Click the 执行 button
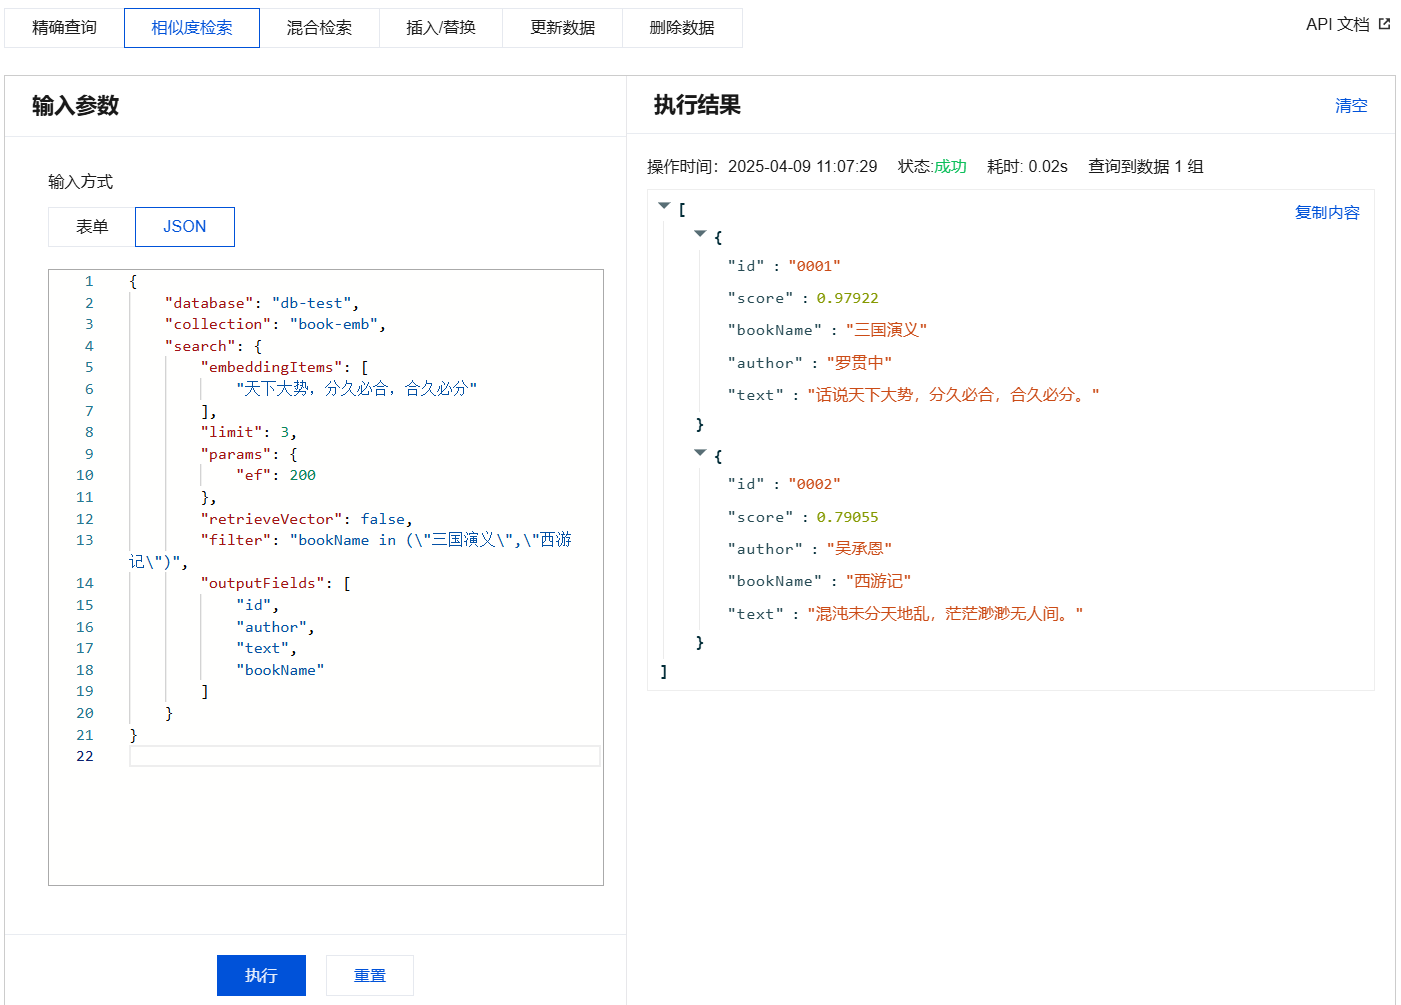1401x1005 pixels. 261,975
